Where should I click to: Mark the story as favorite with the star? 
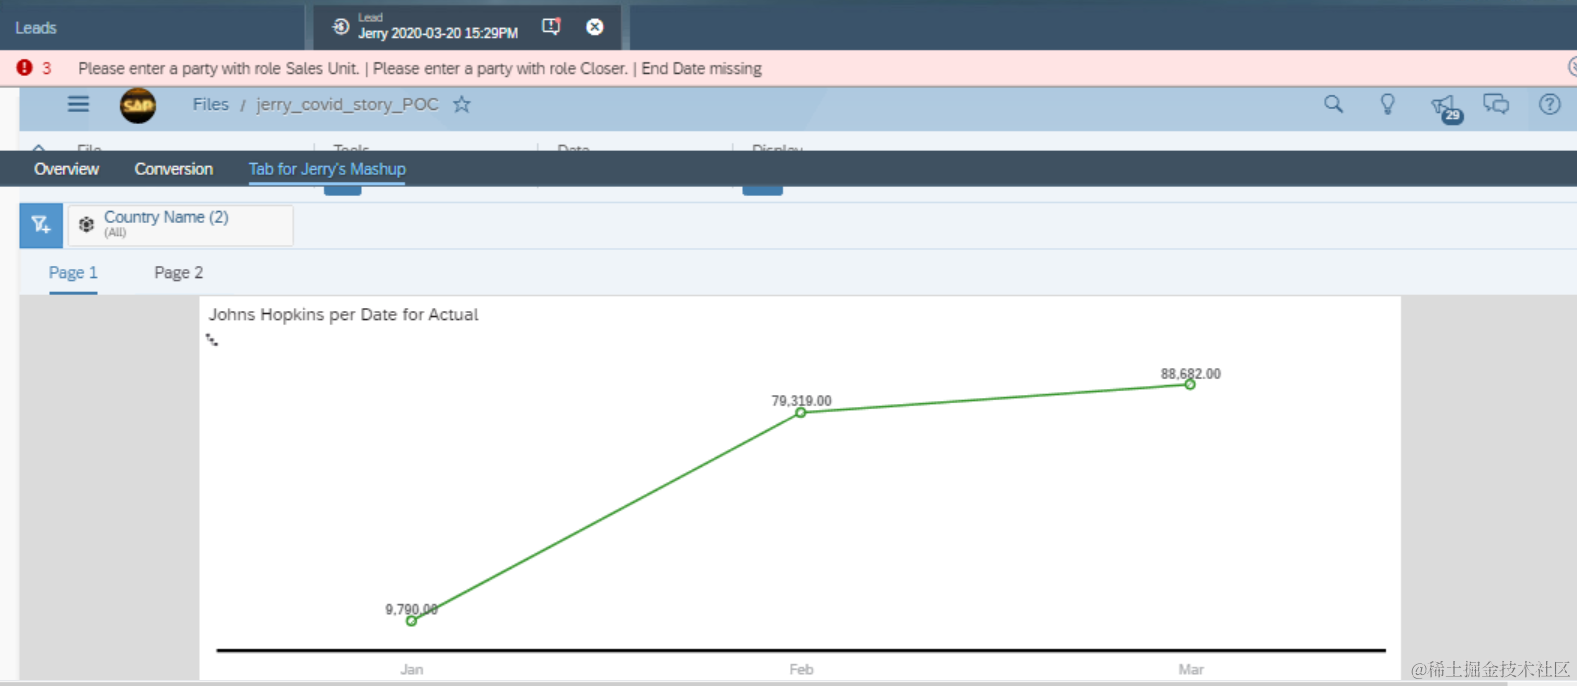click(461, 104)
